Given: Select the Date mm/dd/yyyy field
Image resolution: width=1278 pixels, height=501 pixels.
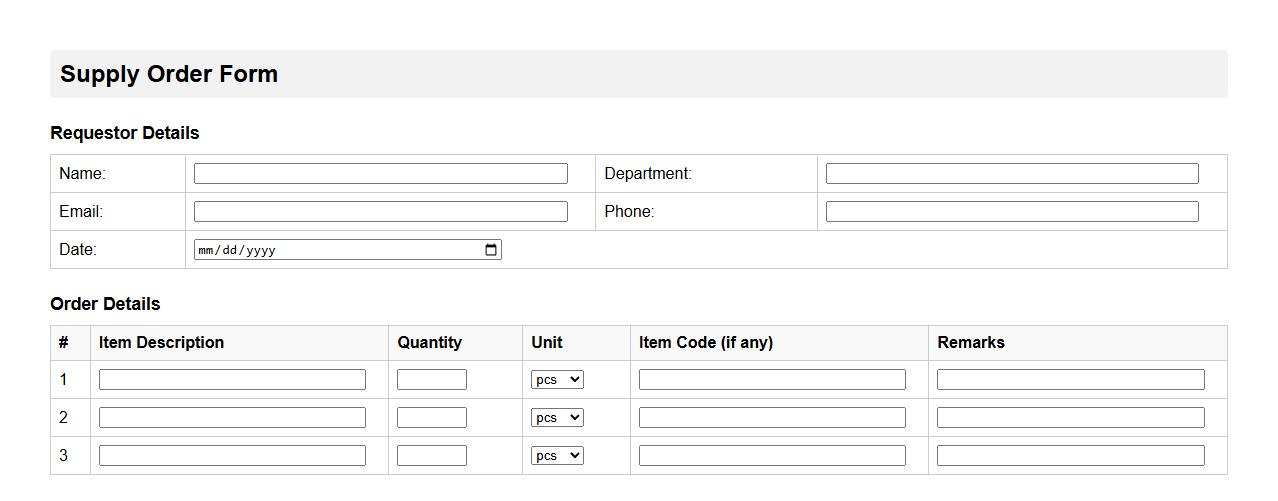Looking at the screenshot, I should tap(348, 250).
